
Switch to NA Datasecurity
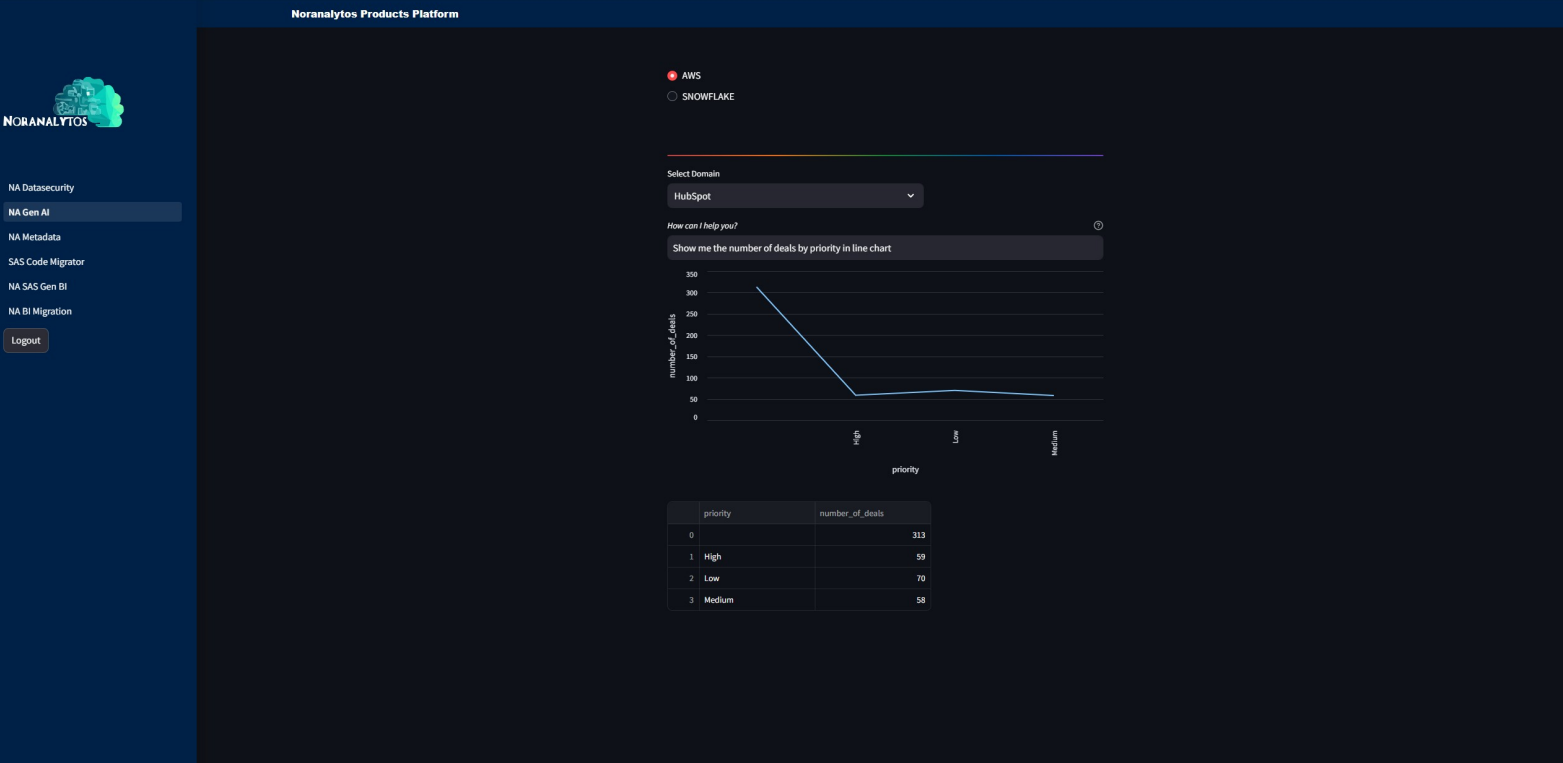(x=41, y=187)
